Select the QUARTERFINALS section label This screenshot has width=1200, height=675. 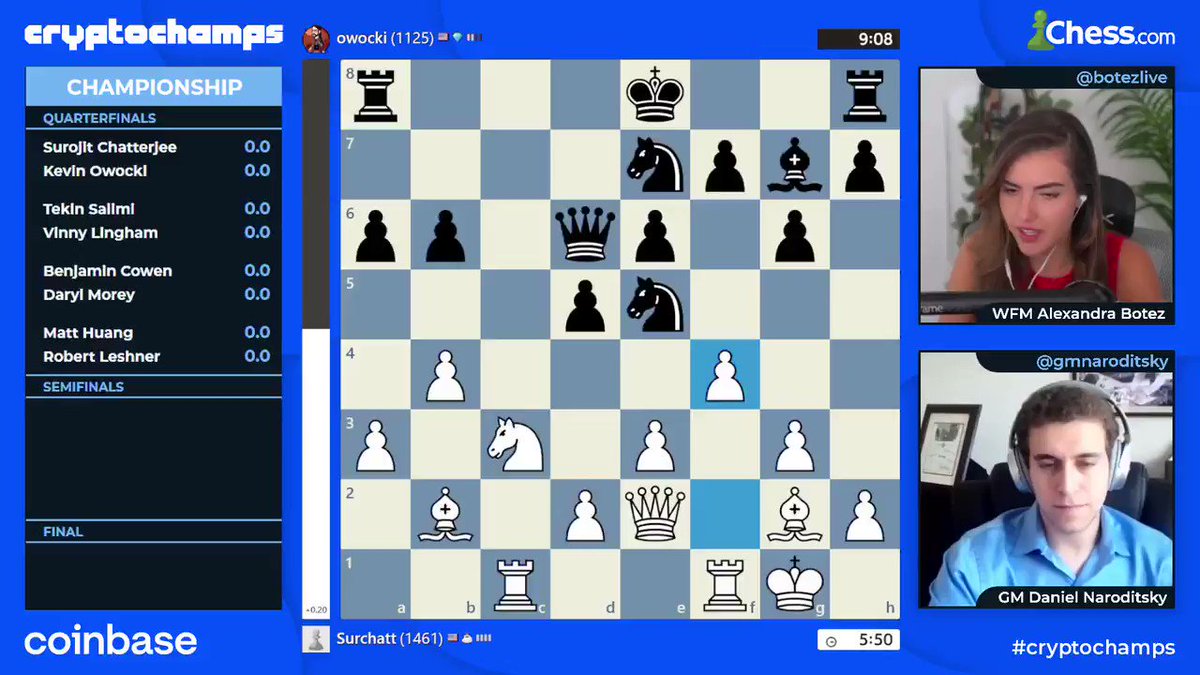point(99,118)
